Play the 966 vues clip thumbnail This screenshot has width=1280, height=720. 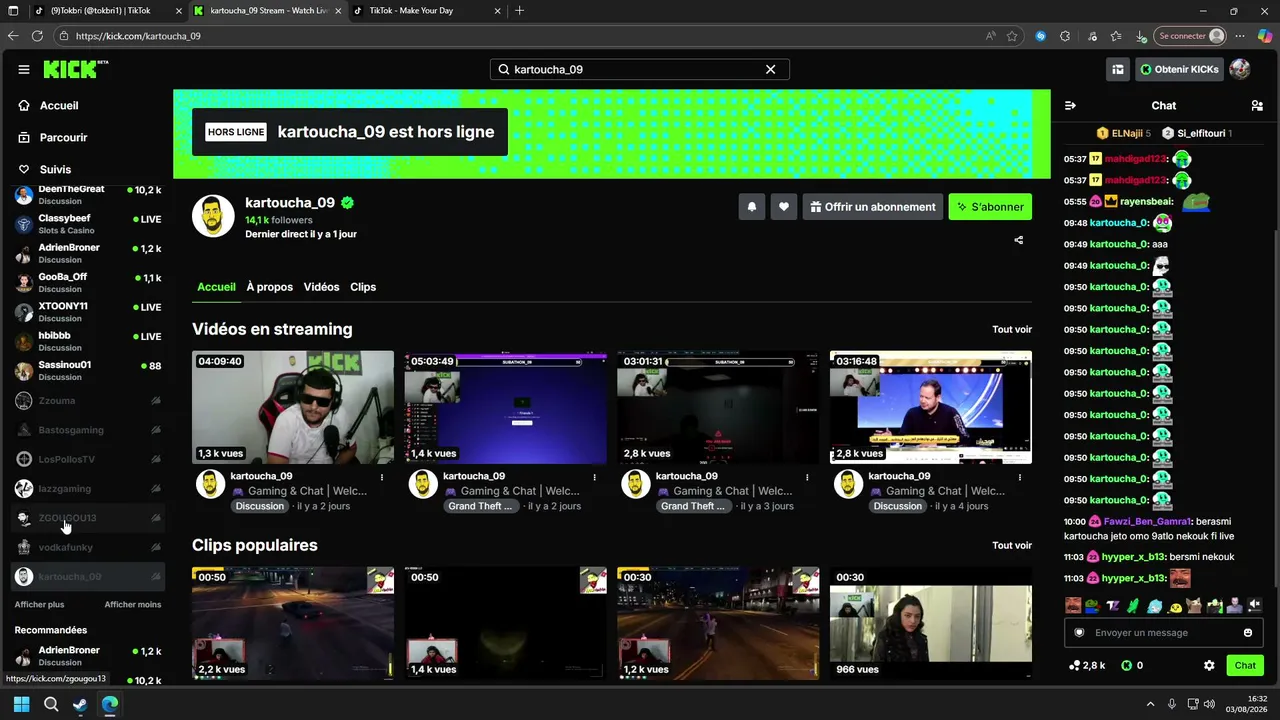931,623
